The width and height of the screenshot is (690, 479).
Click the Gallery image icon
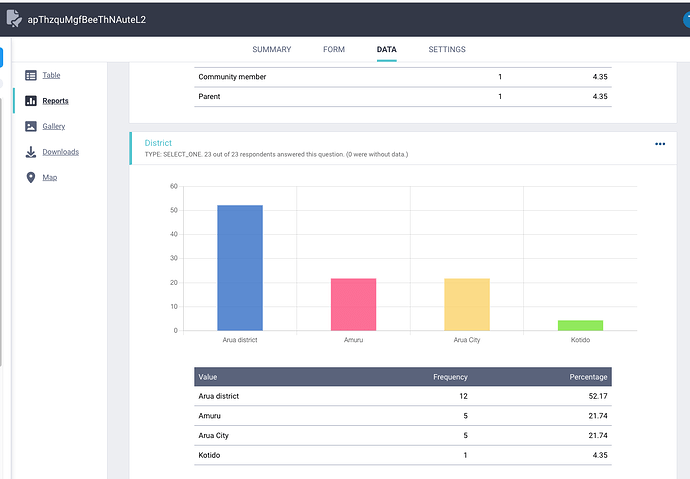(x=31, y=126)
